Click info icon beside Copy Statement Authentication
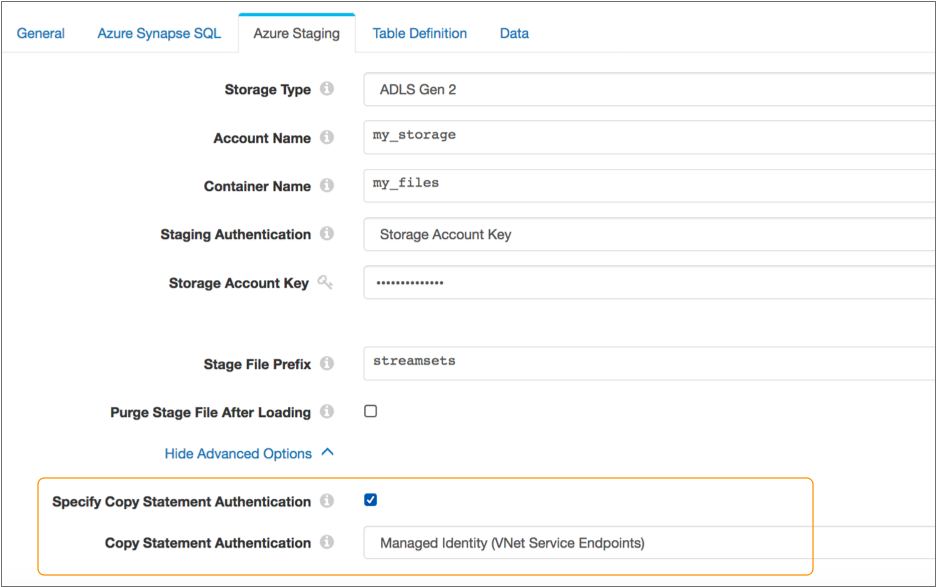The height and width of the screenshot is (587, 936). [326, 543]
